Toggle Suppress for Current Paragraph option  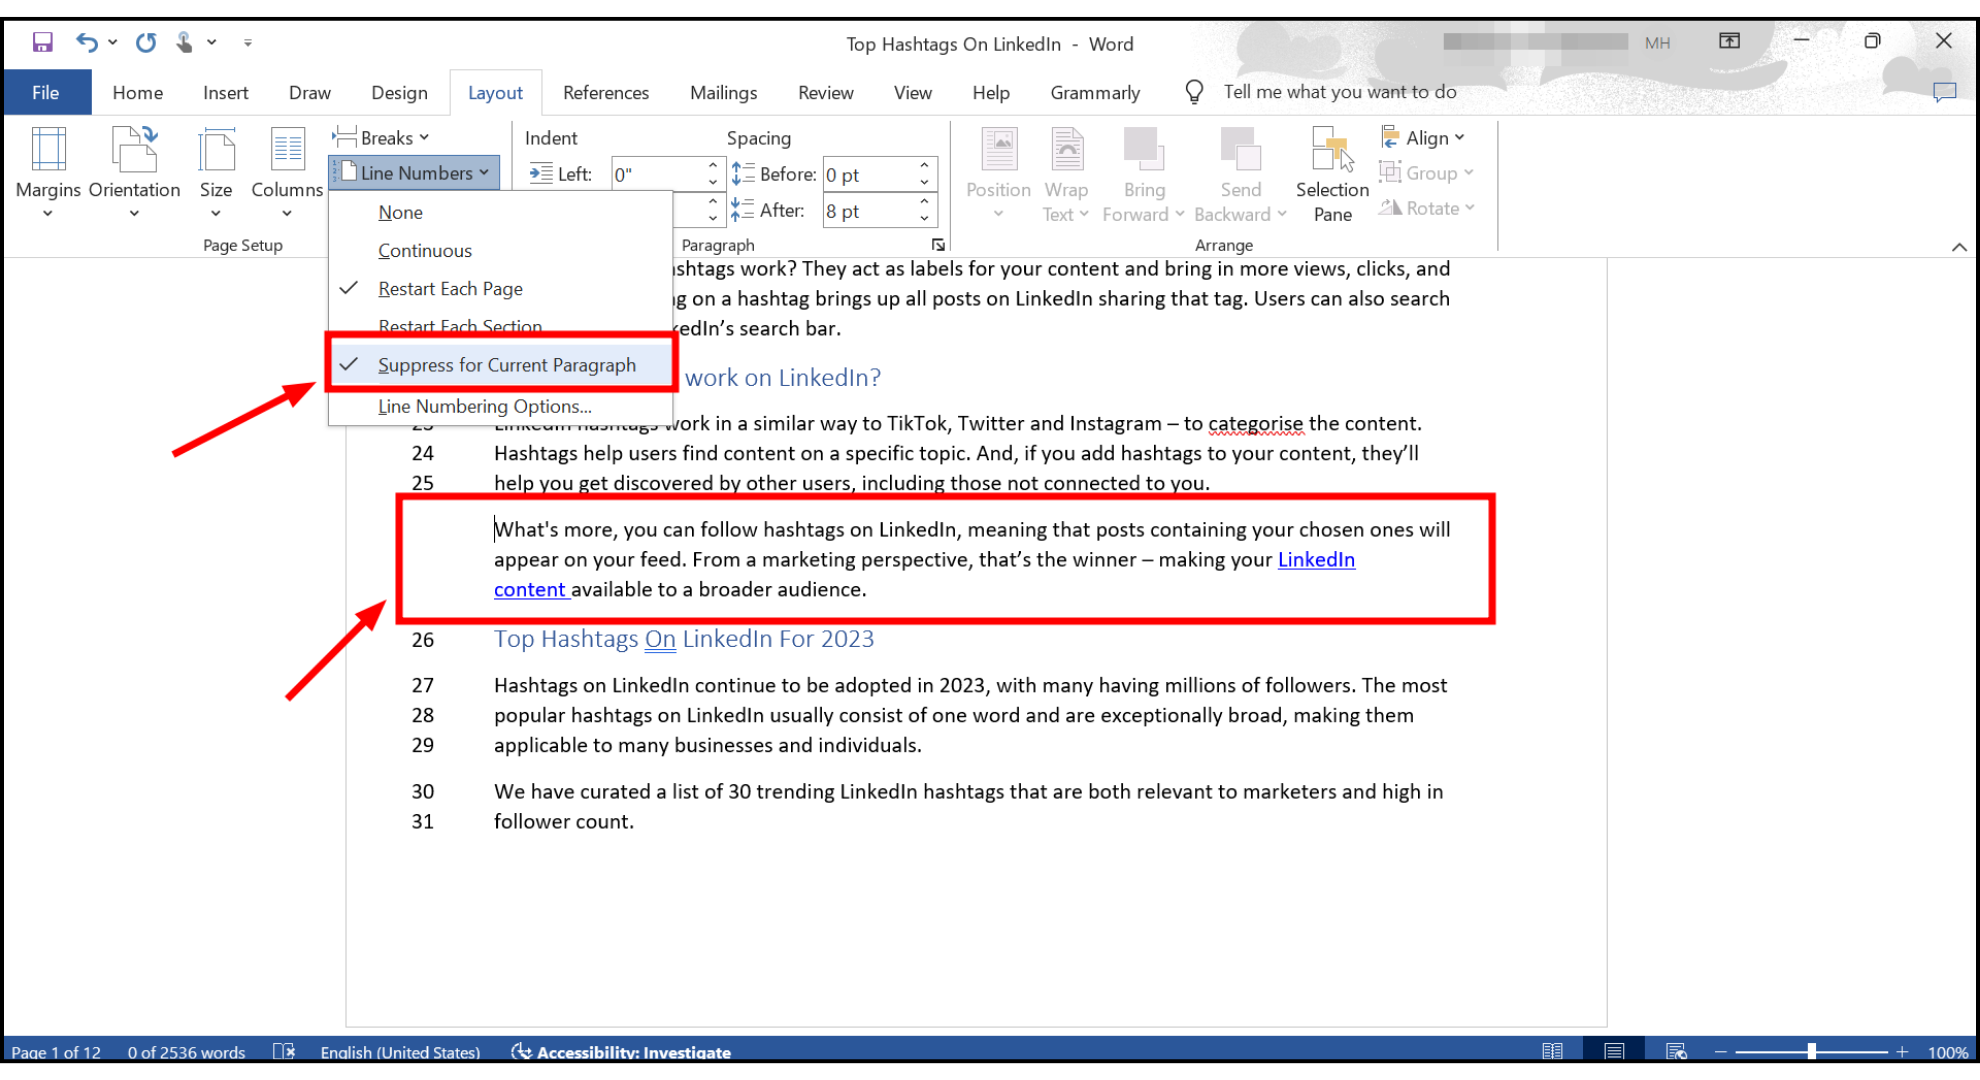[x=506, y=365]
